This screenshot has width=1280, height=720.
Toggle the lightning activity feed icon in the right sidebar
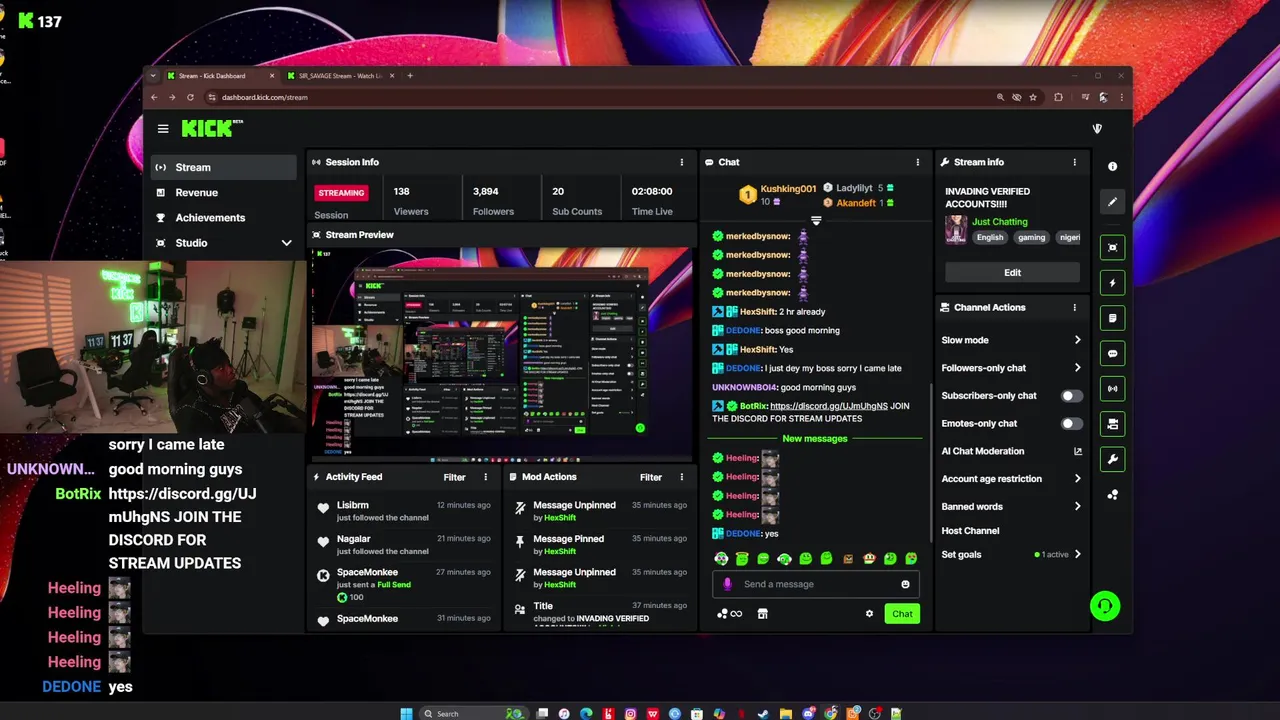[1112, 283]
